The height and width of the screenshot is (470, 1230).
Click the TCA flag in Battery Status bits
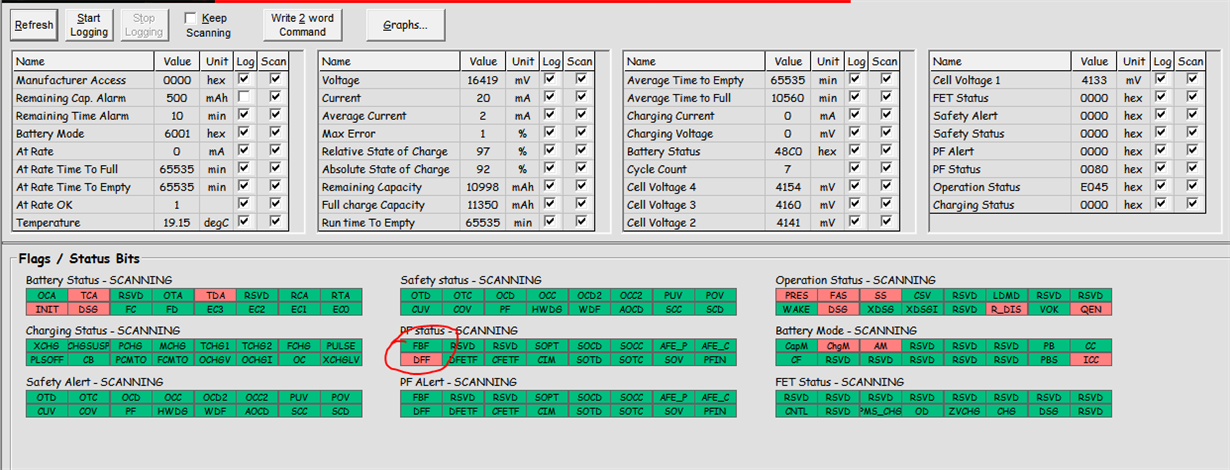pyautogui.click(x=88, y=296)
